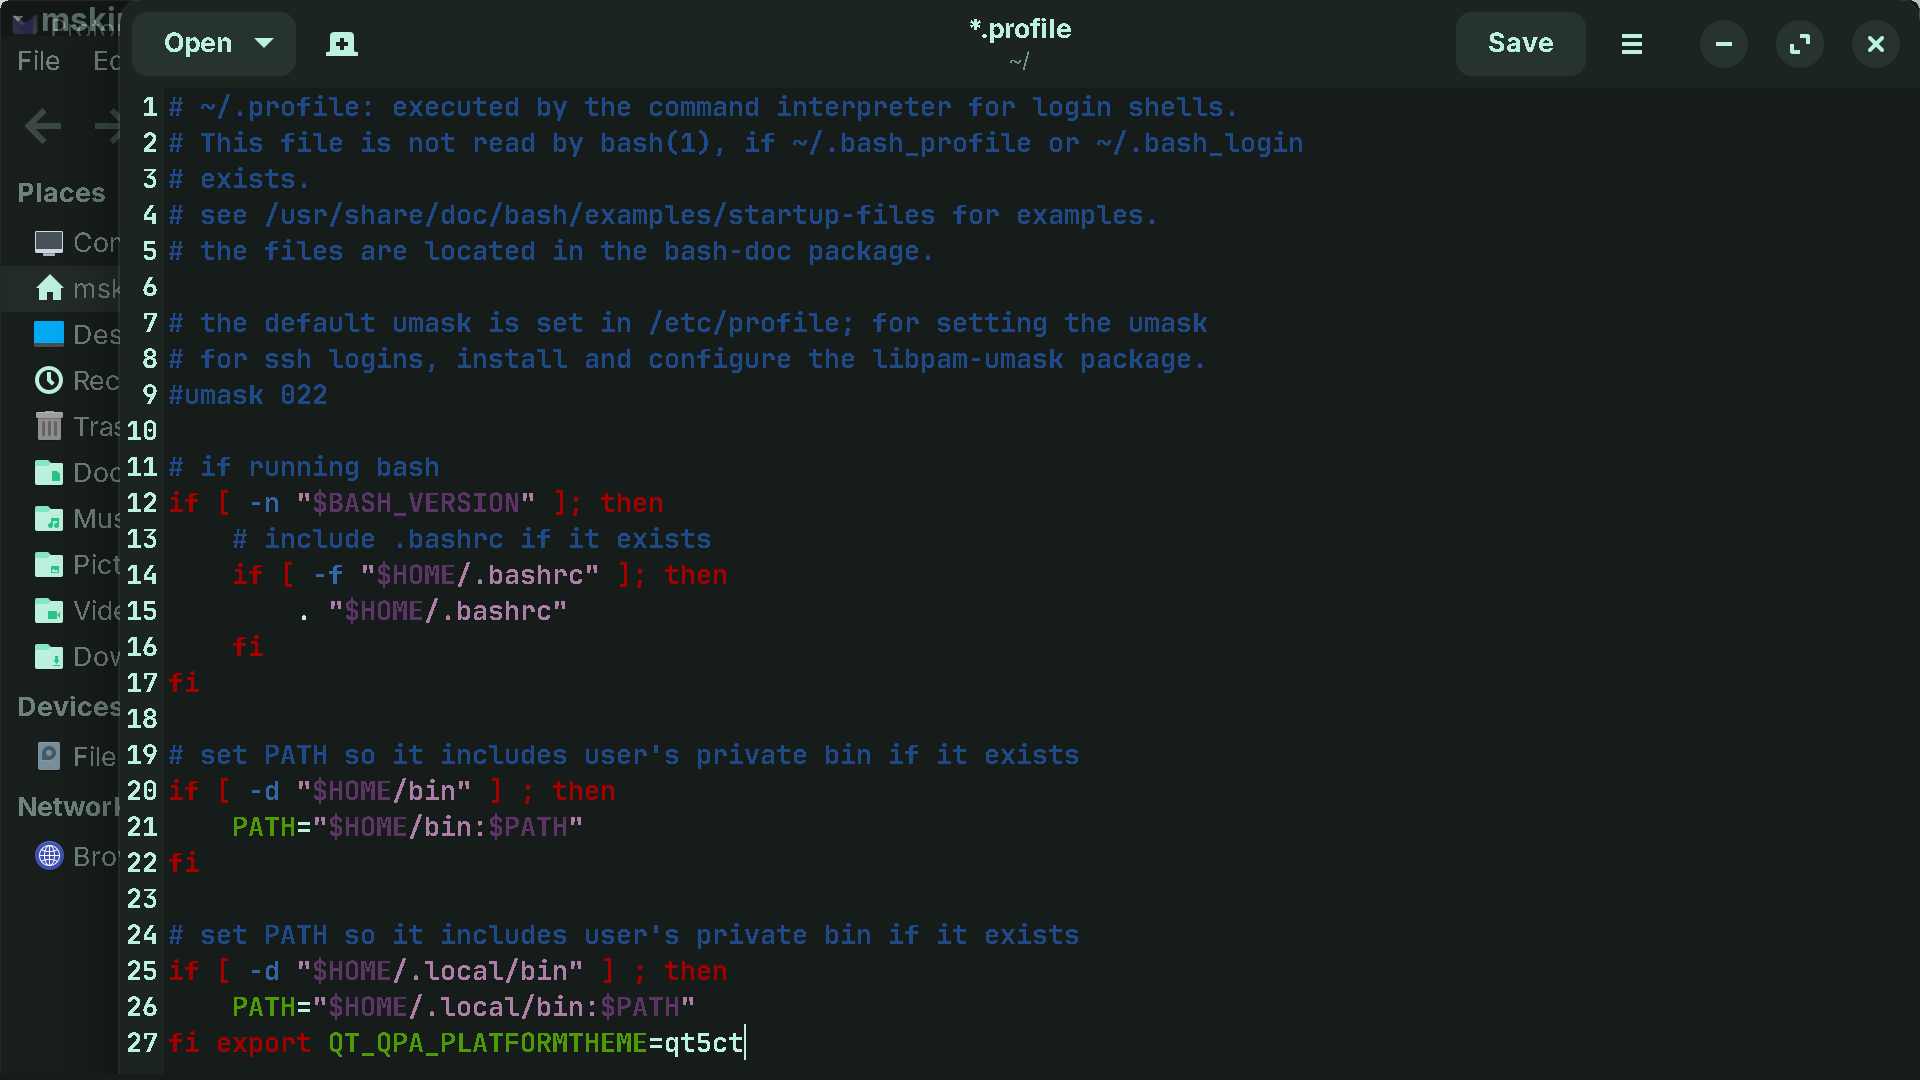
Task: Open the Trash icon in sidebar
Action: pos(49,426)
